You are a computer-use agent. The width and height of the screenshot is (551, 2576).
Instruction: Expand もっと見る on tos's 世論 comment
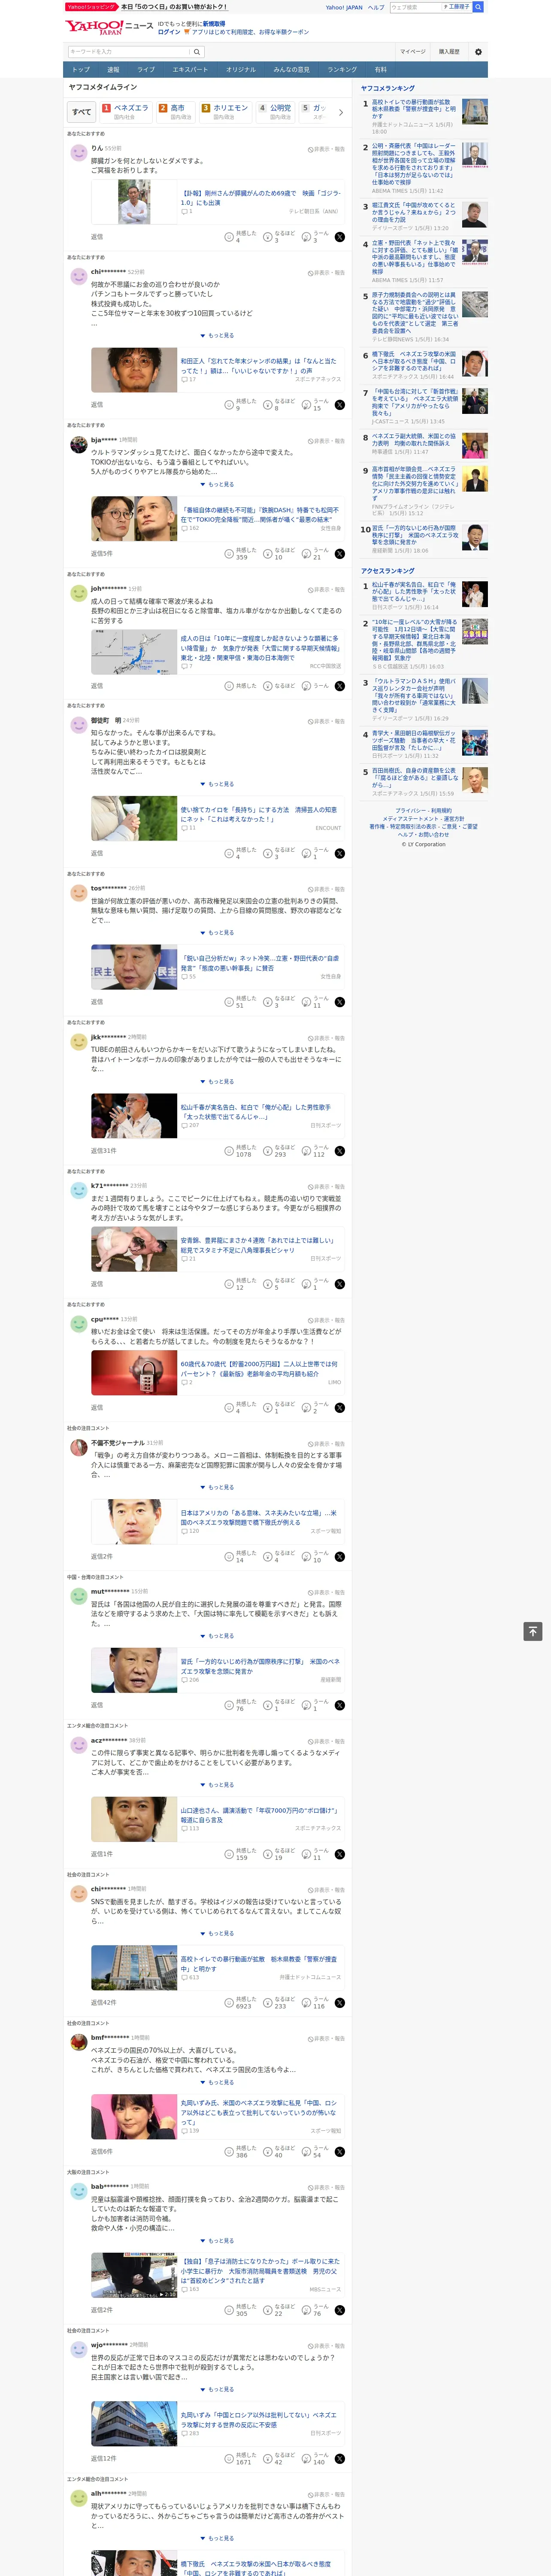217,933
